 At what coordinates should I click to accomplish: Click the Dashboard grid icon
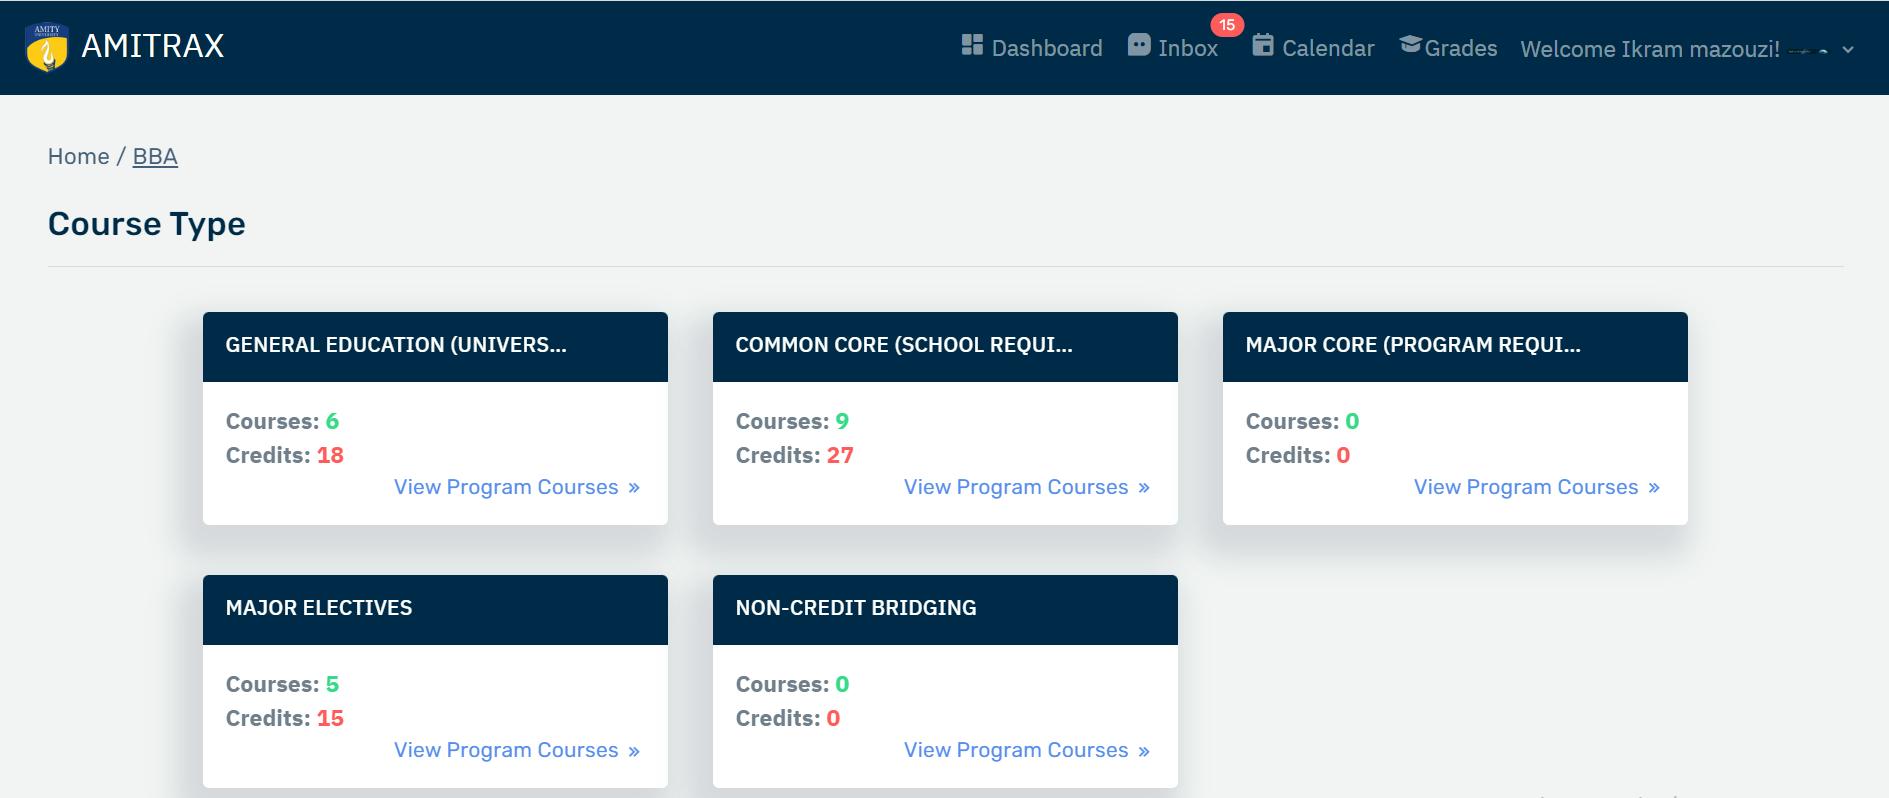[971, 45]
